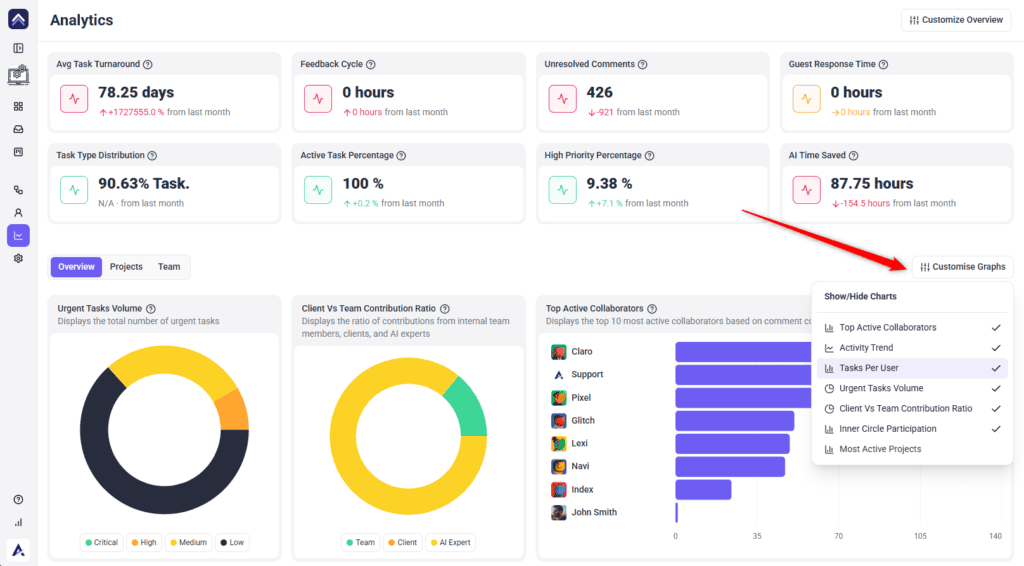This screenshot has height=566, width=1024.
Task: Switch to the Overview tab
Action: point(76,267)
